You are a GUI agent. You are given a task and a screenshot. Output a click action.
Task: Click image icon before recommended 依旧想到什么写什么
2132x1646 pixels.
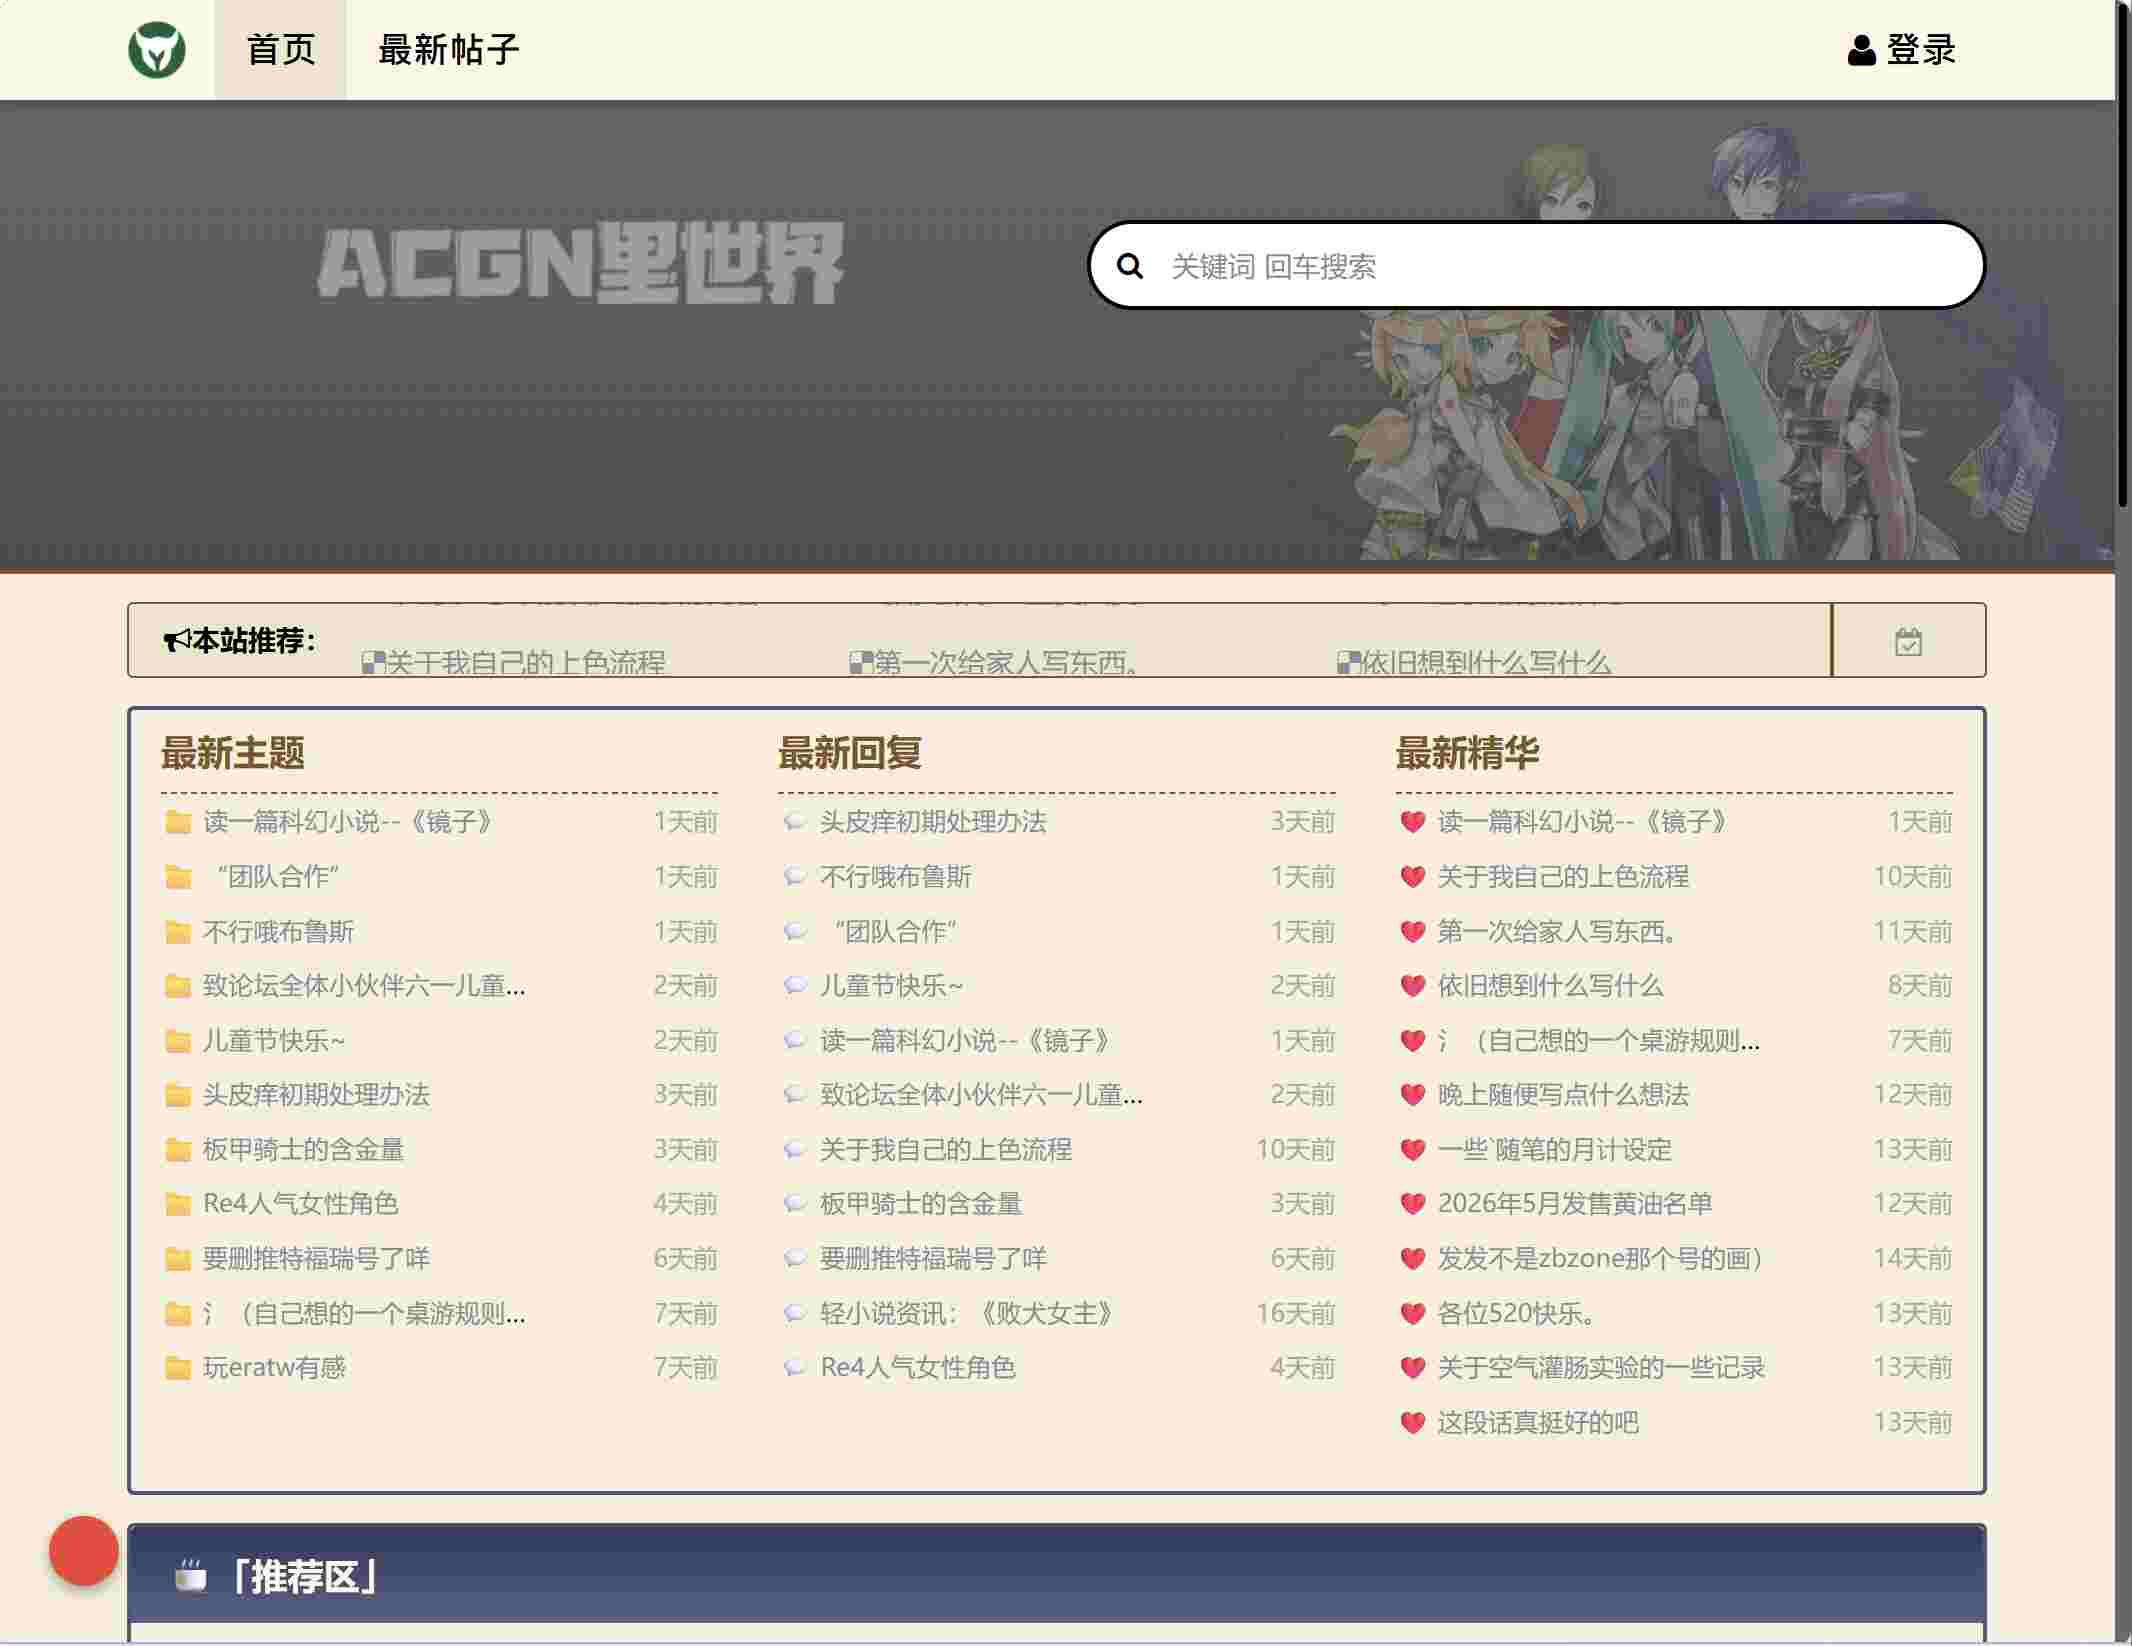[1349, 662]
